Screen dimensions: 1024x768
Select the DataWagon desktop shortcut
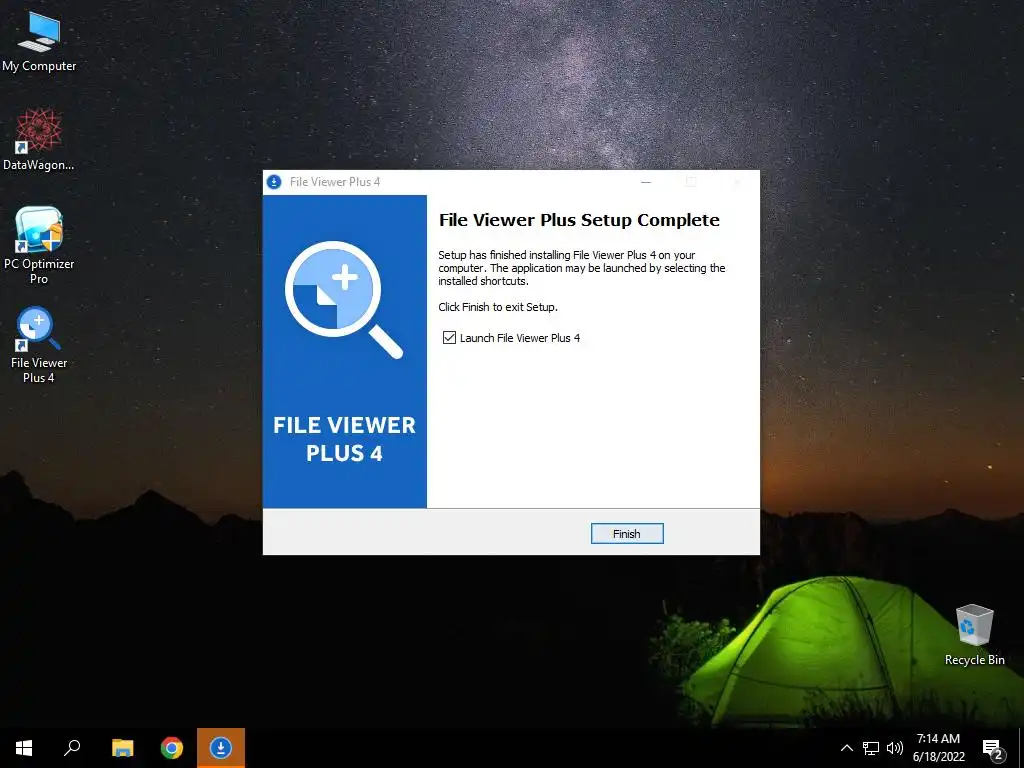(x=39, y=139)
